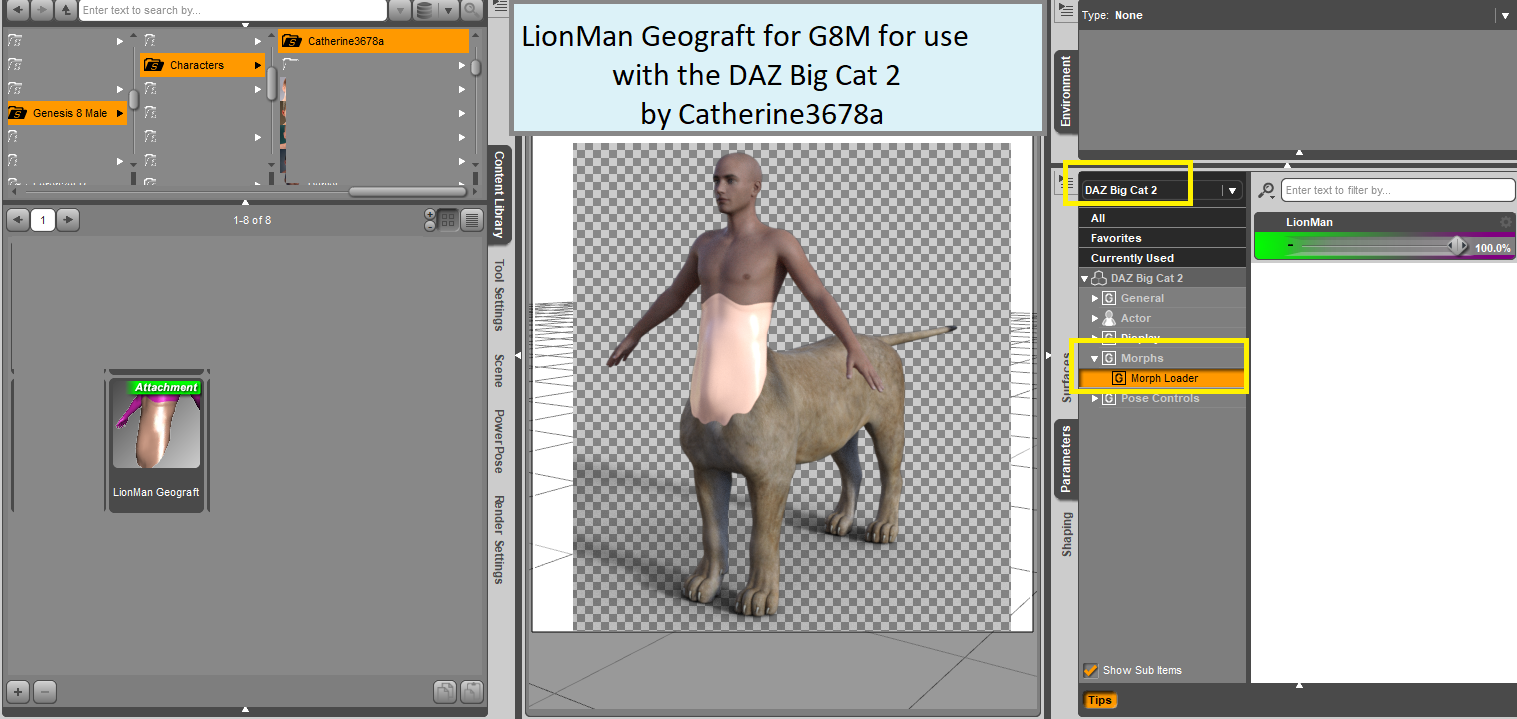Open the Surfaces tab
Viewport: 1517px width, 719px height.
[x=1066, y=376]
